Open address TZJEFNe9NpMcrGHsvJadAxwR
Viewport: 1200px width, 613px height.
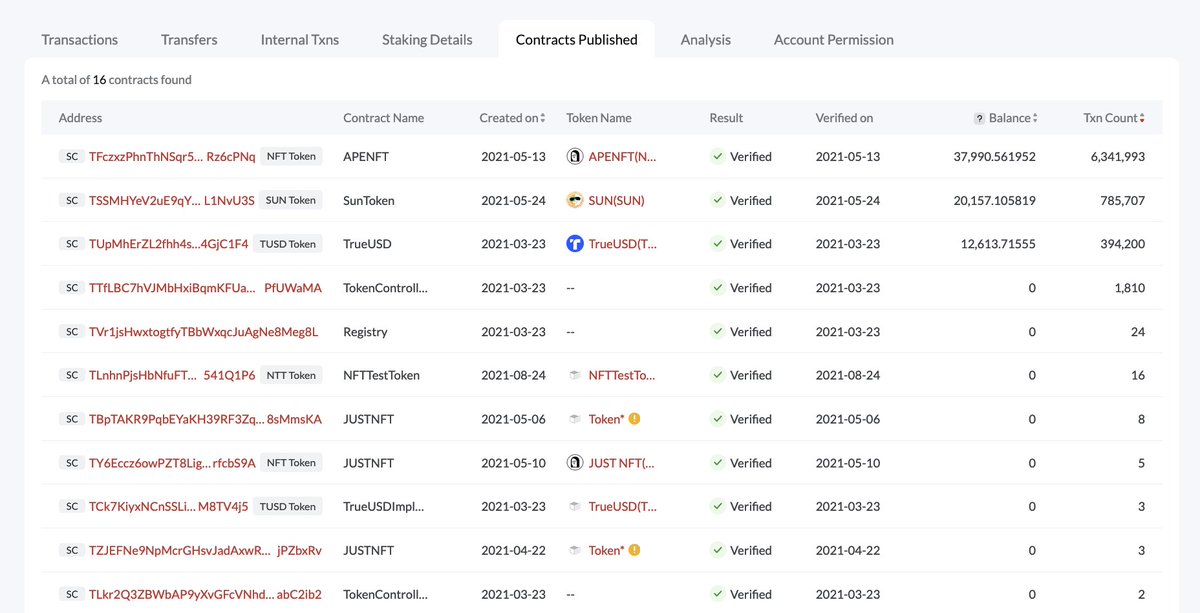205,550
